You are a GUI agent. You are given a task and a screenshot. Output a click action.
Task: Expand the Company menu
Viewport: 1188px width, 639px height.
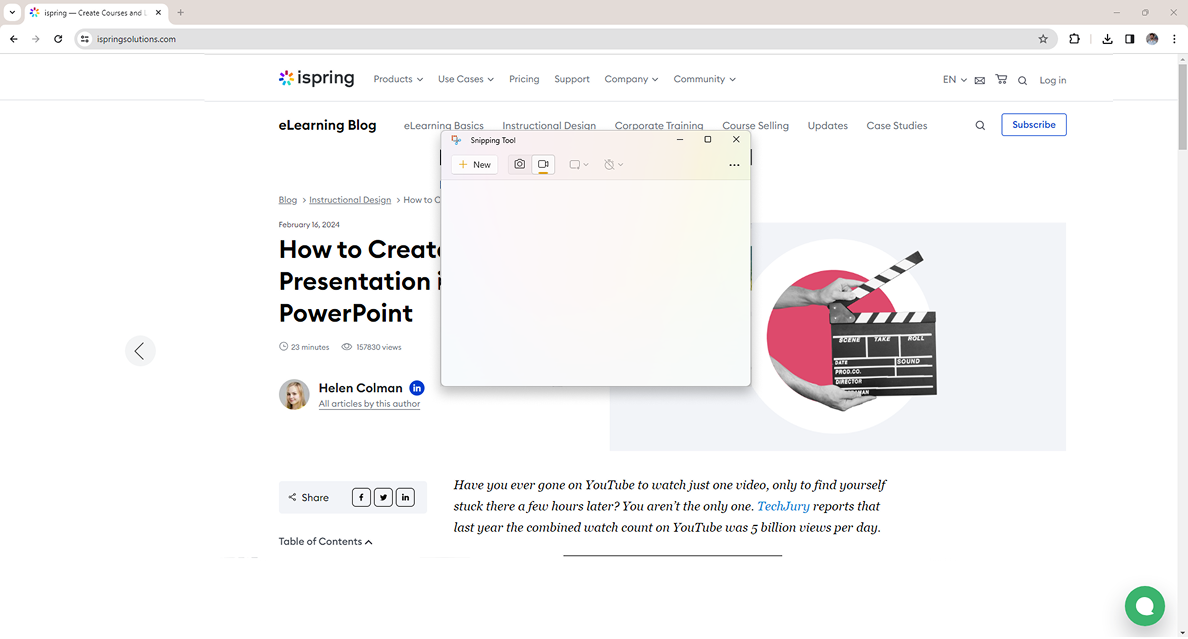point(631,79)
